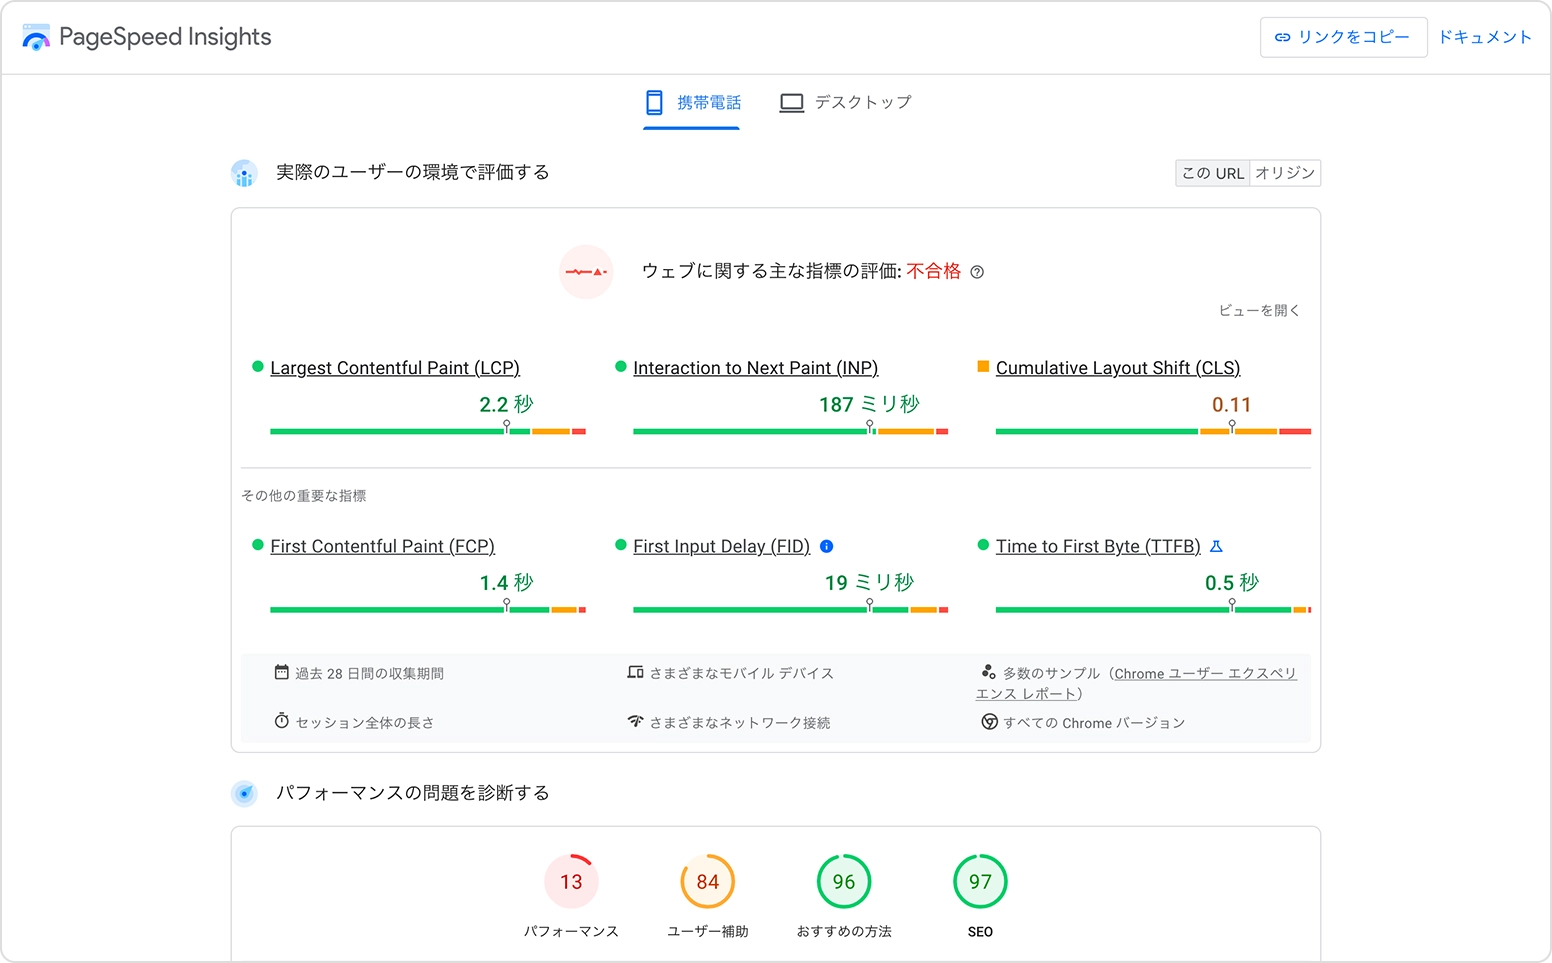Open the Interaction to Next Paint (INP) link
1552x963 pixels.
(x=756, y=368)
